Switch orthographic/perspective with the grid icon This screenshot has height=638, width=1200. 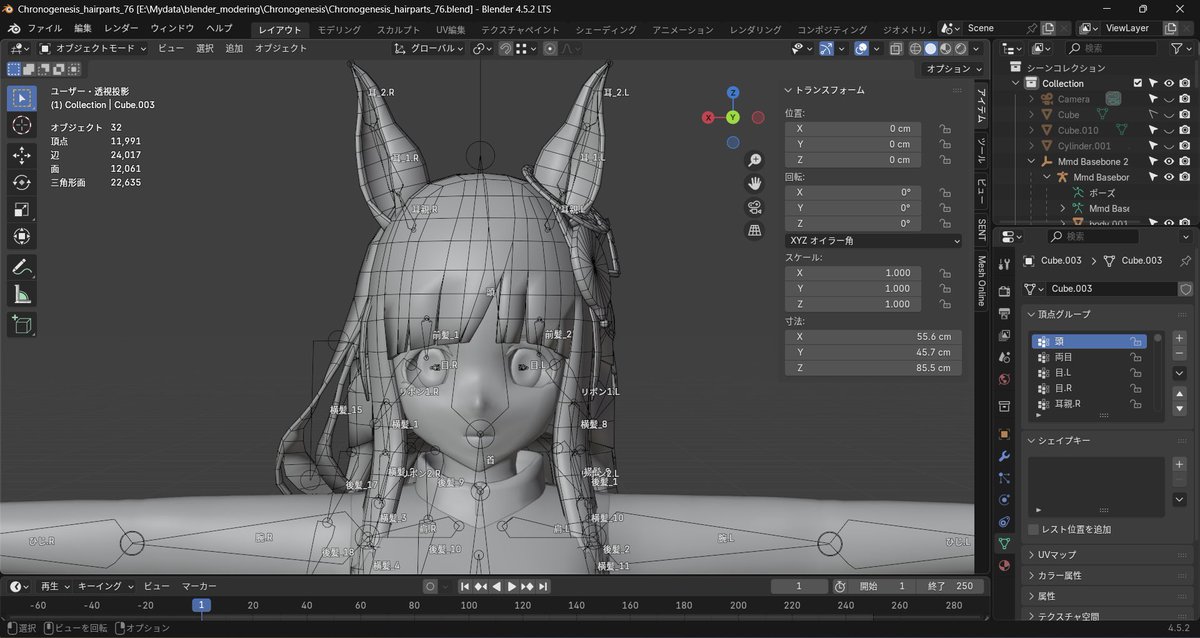click(x=755, y=231)
